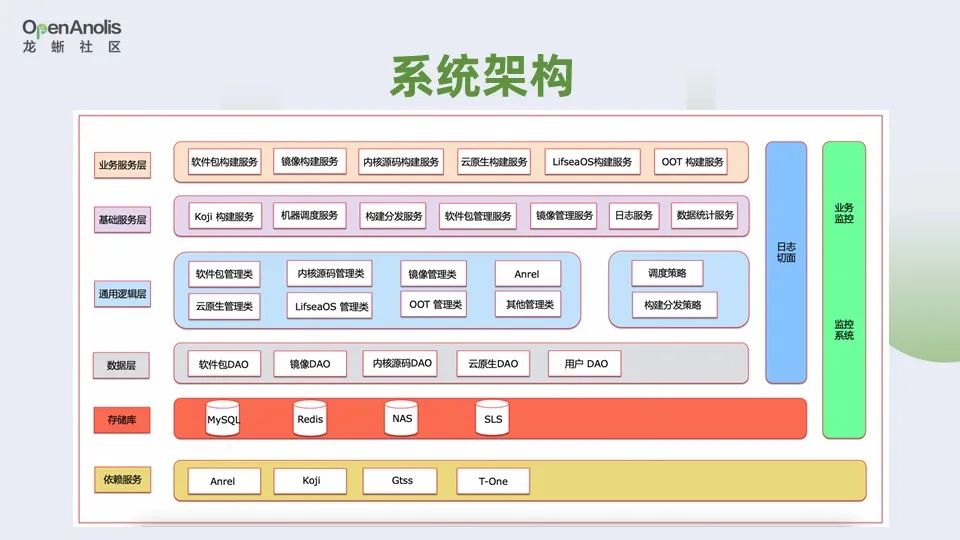Click the 云原生构建服务 box

[494, 162]
